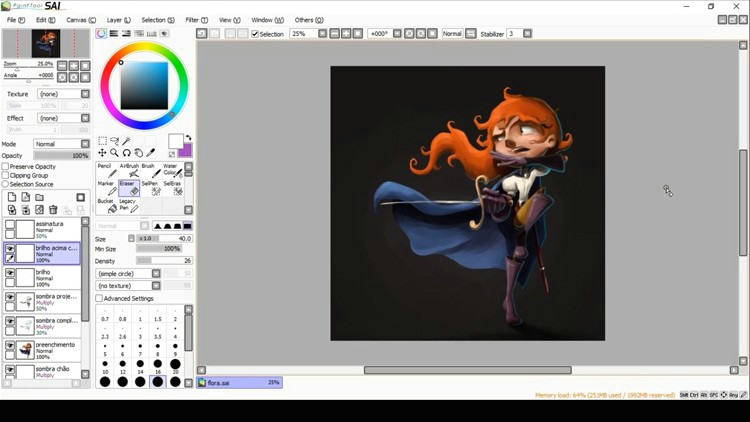
Task: Click the horizontal canvas scrollbar
Action: pos(467,370)
